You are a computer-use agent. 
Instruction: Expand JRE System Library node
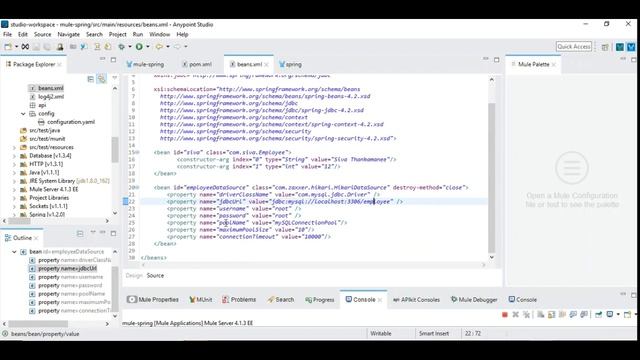pyautogui.click(x=14, y=181)
